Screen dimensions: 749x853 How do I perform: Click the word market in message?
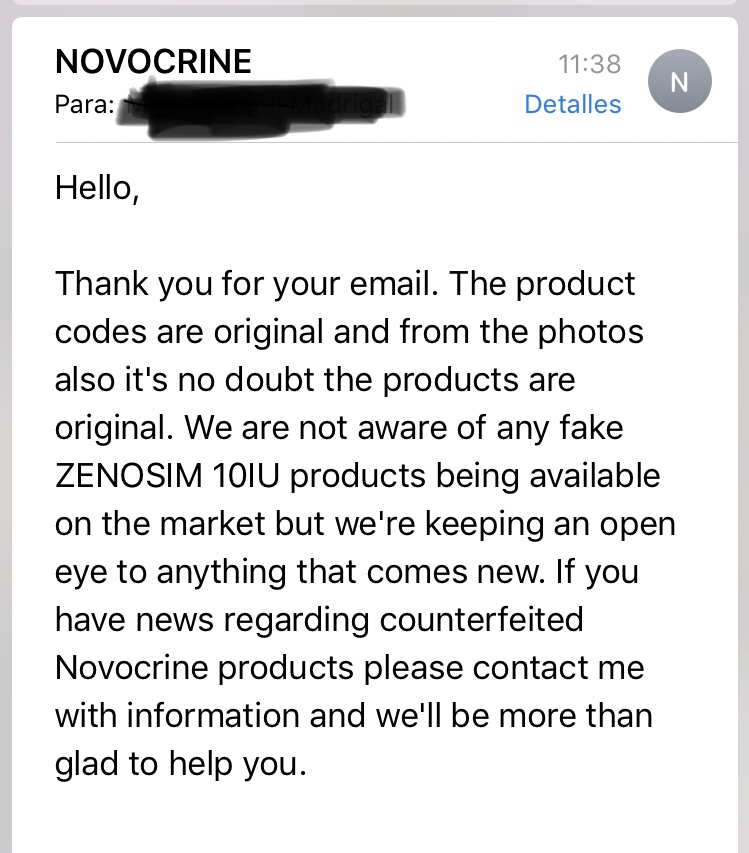[x=213, y=524]
